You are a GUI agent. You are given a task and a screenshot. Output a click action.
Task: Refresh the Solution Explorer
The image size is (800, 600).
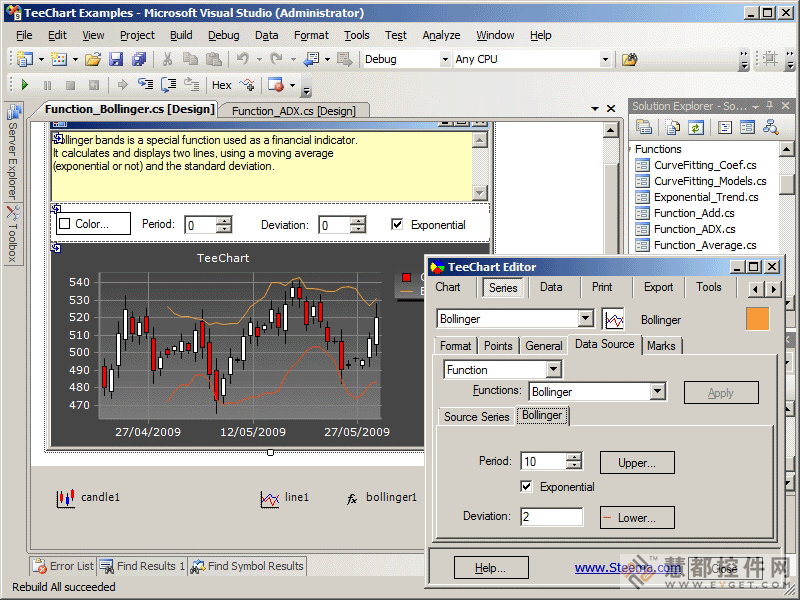696,127
